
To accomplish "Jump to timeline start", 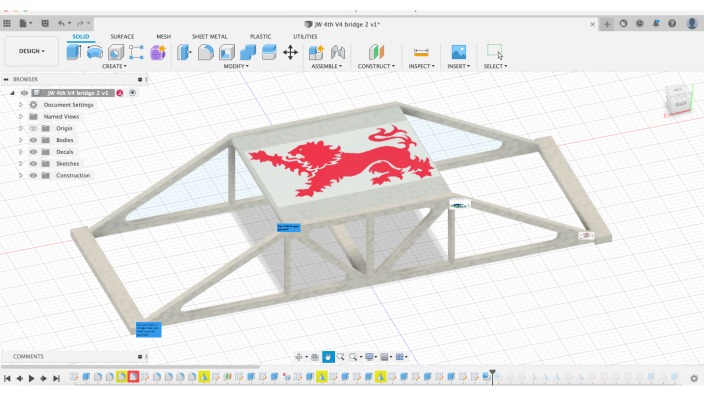I will click(7, 378).
